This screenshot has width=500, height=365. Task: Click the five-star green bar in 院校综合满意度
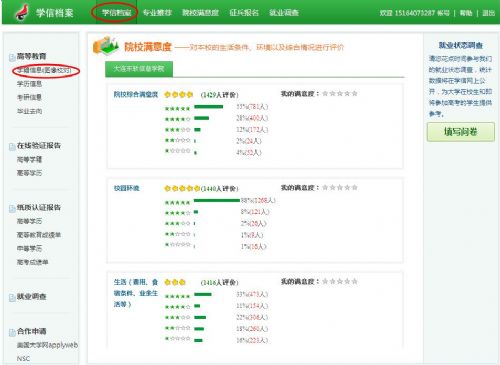click(x=209, y=107)
